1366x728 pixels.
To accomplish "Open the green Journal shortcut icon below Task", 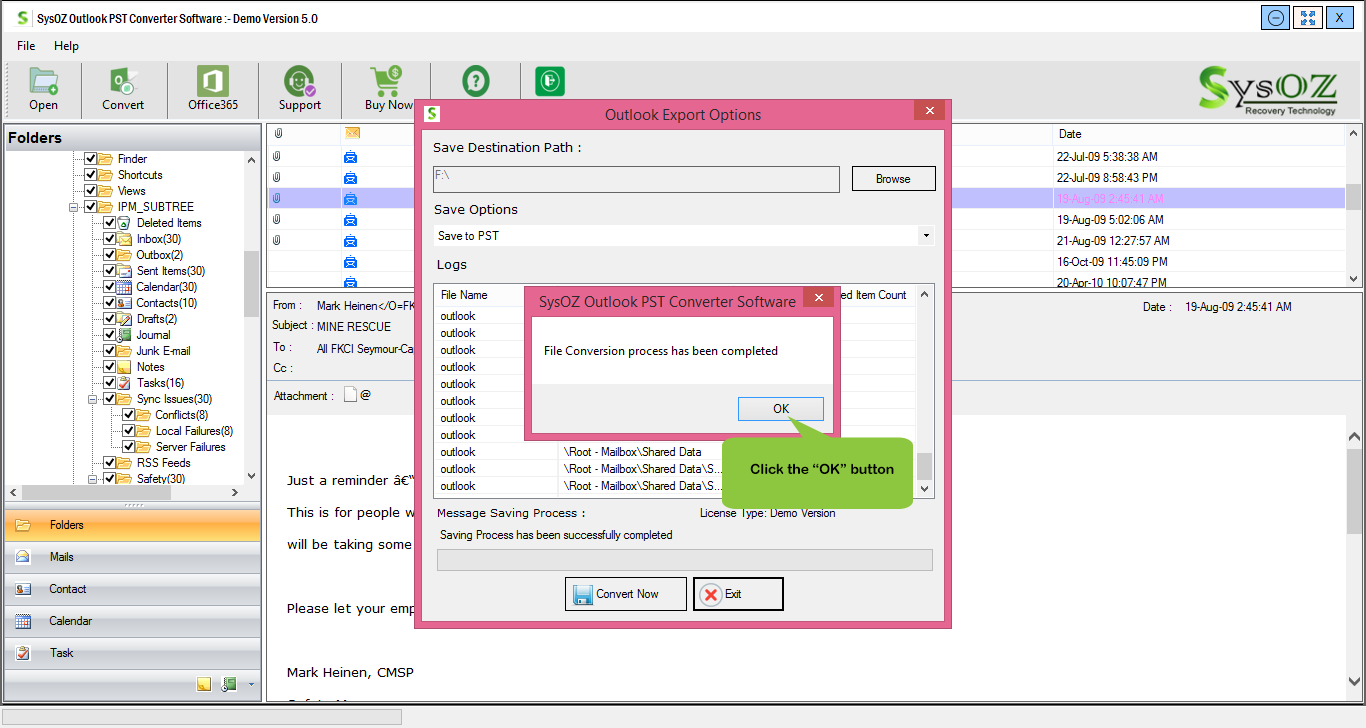I will 229,684.
